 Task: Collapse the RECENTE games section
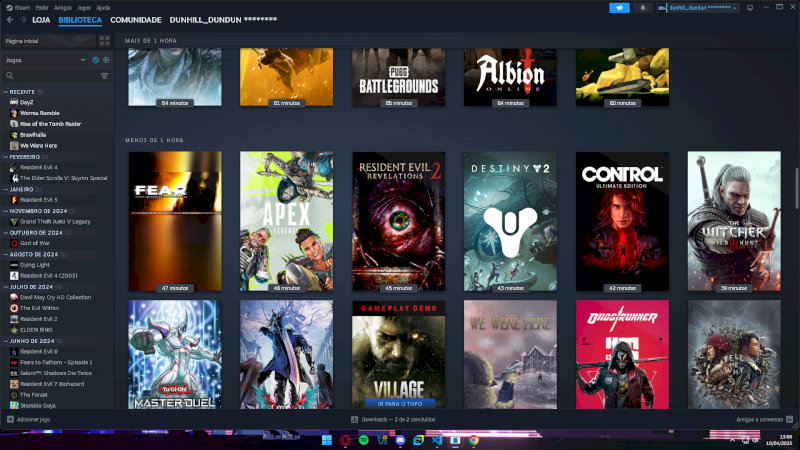[x=5, y=91]
